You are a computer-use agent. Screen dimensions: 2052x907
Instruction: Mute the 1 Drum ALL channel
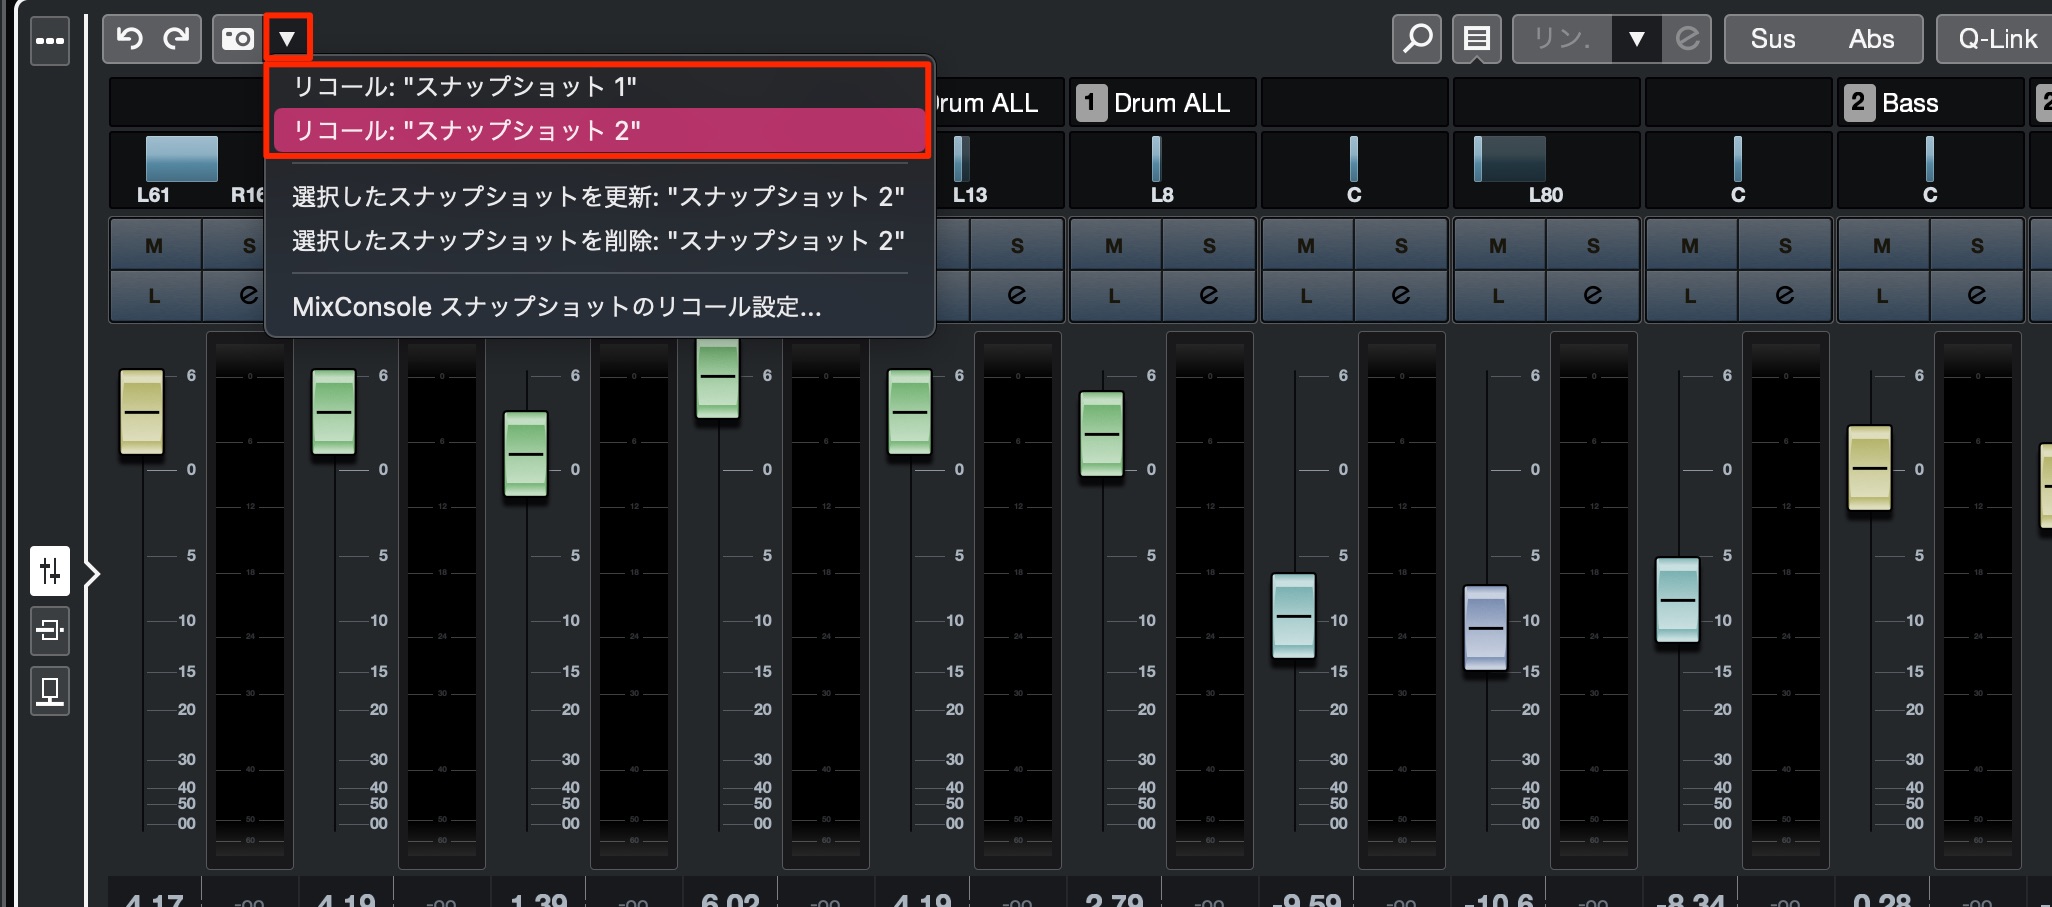click(x=1115, y=245)
